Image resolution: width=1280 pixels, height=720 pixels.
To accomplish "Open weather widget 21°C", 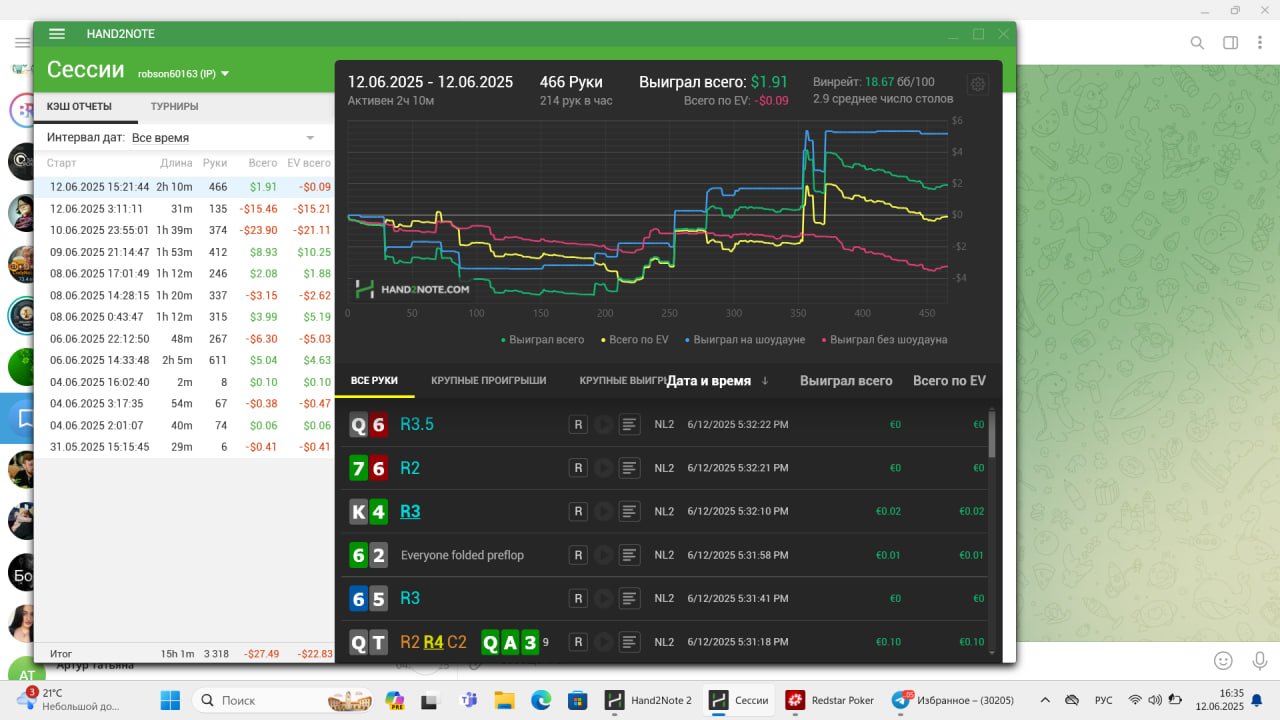I will (67, 700).
